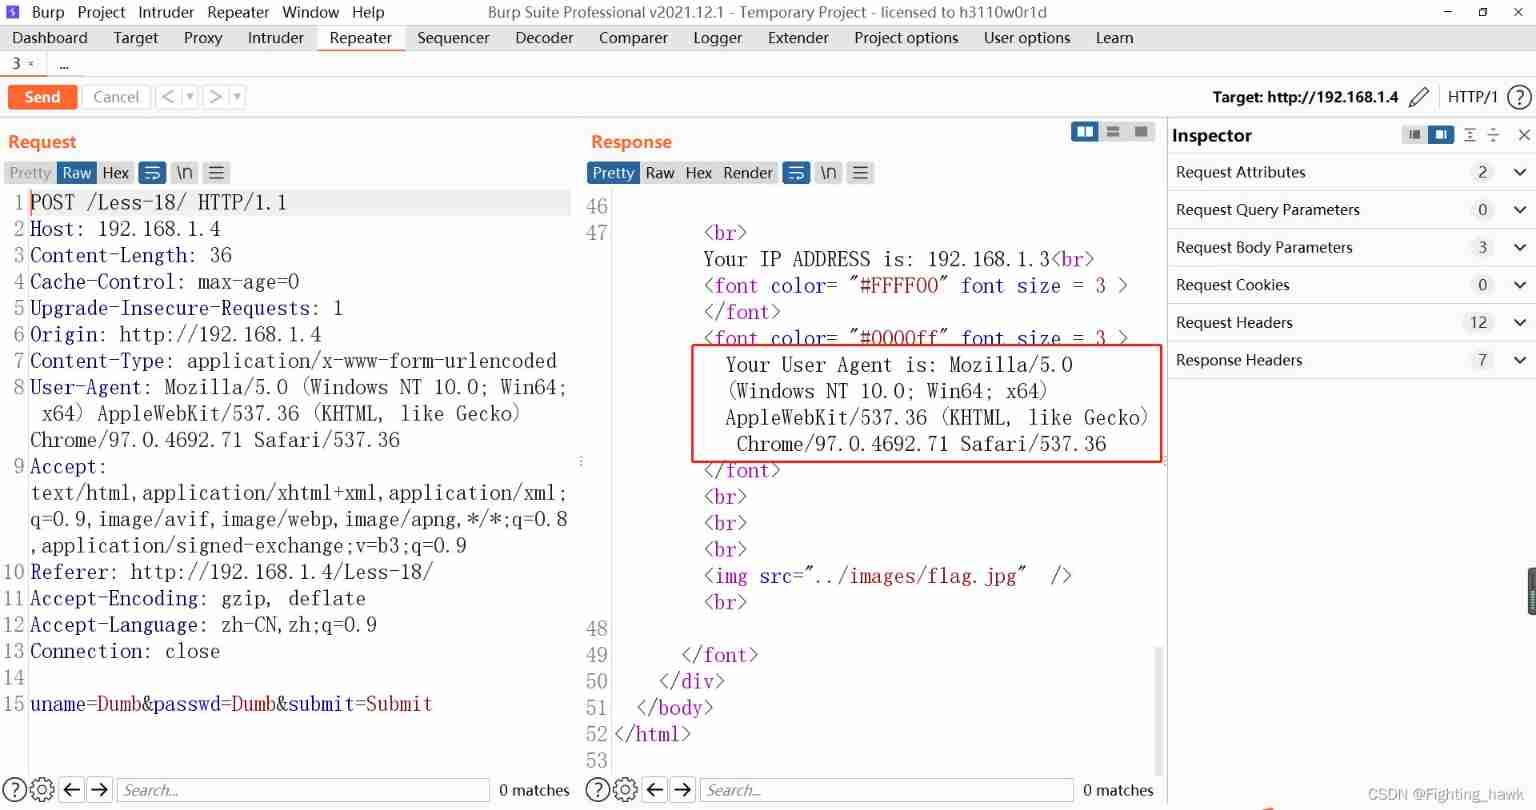Screen dimensions: 1536x810
Task: Click the Request search input field
Action: 303,790
